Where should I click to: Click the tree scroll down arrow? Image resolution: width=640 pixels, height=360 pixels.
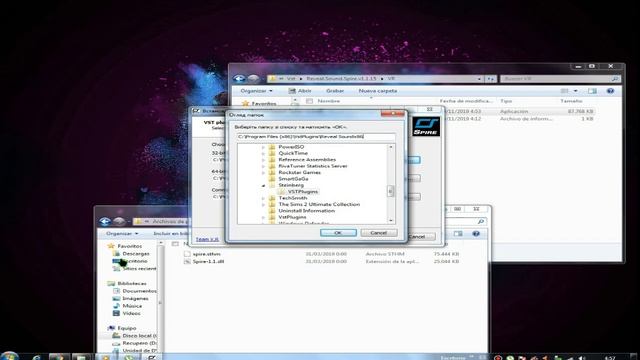391,220
